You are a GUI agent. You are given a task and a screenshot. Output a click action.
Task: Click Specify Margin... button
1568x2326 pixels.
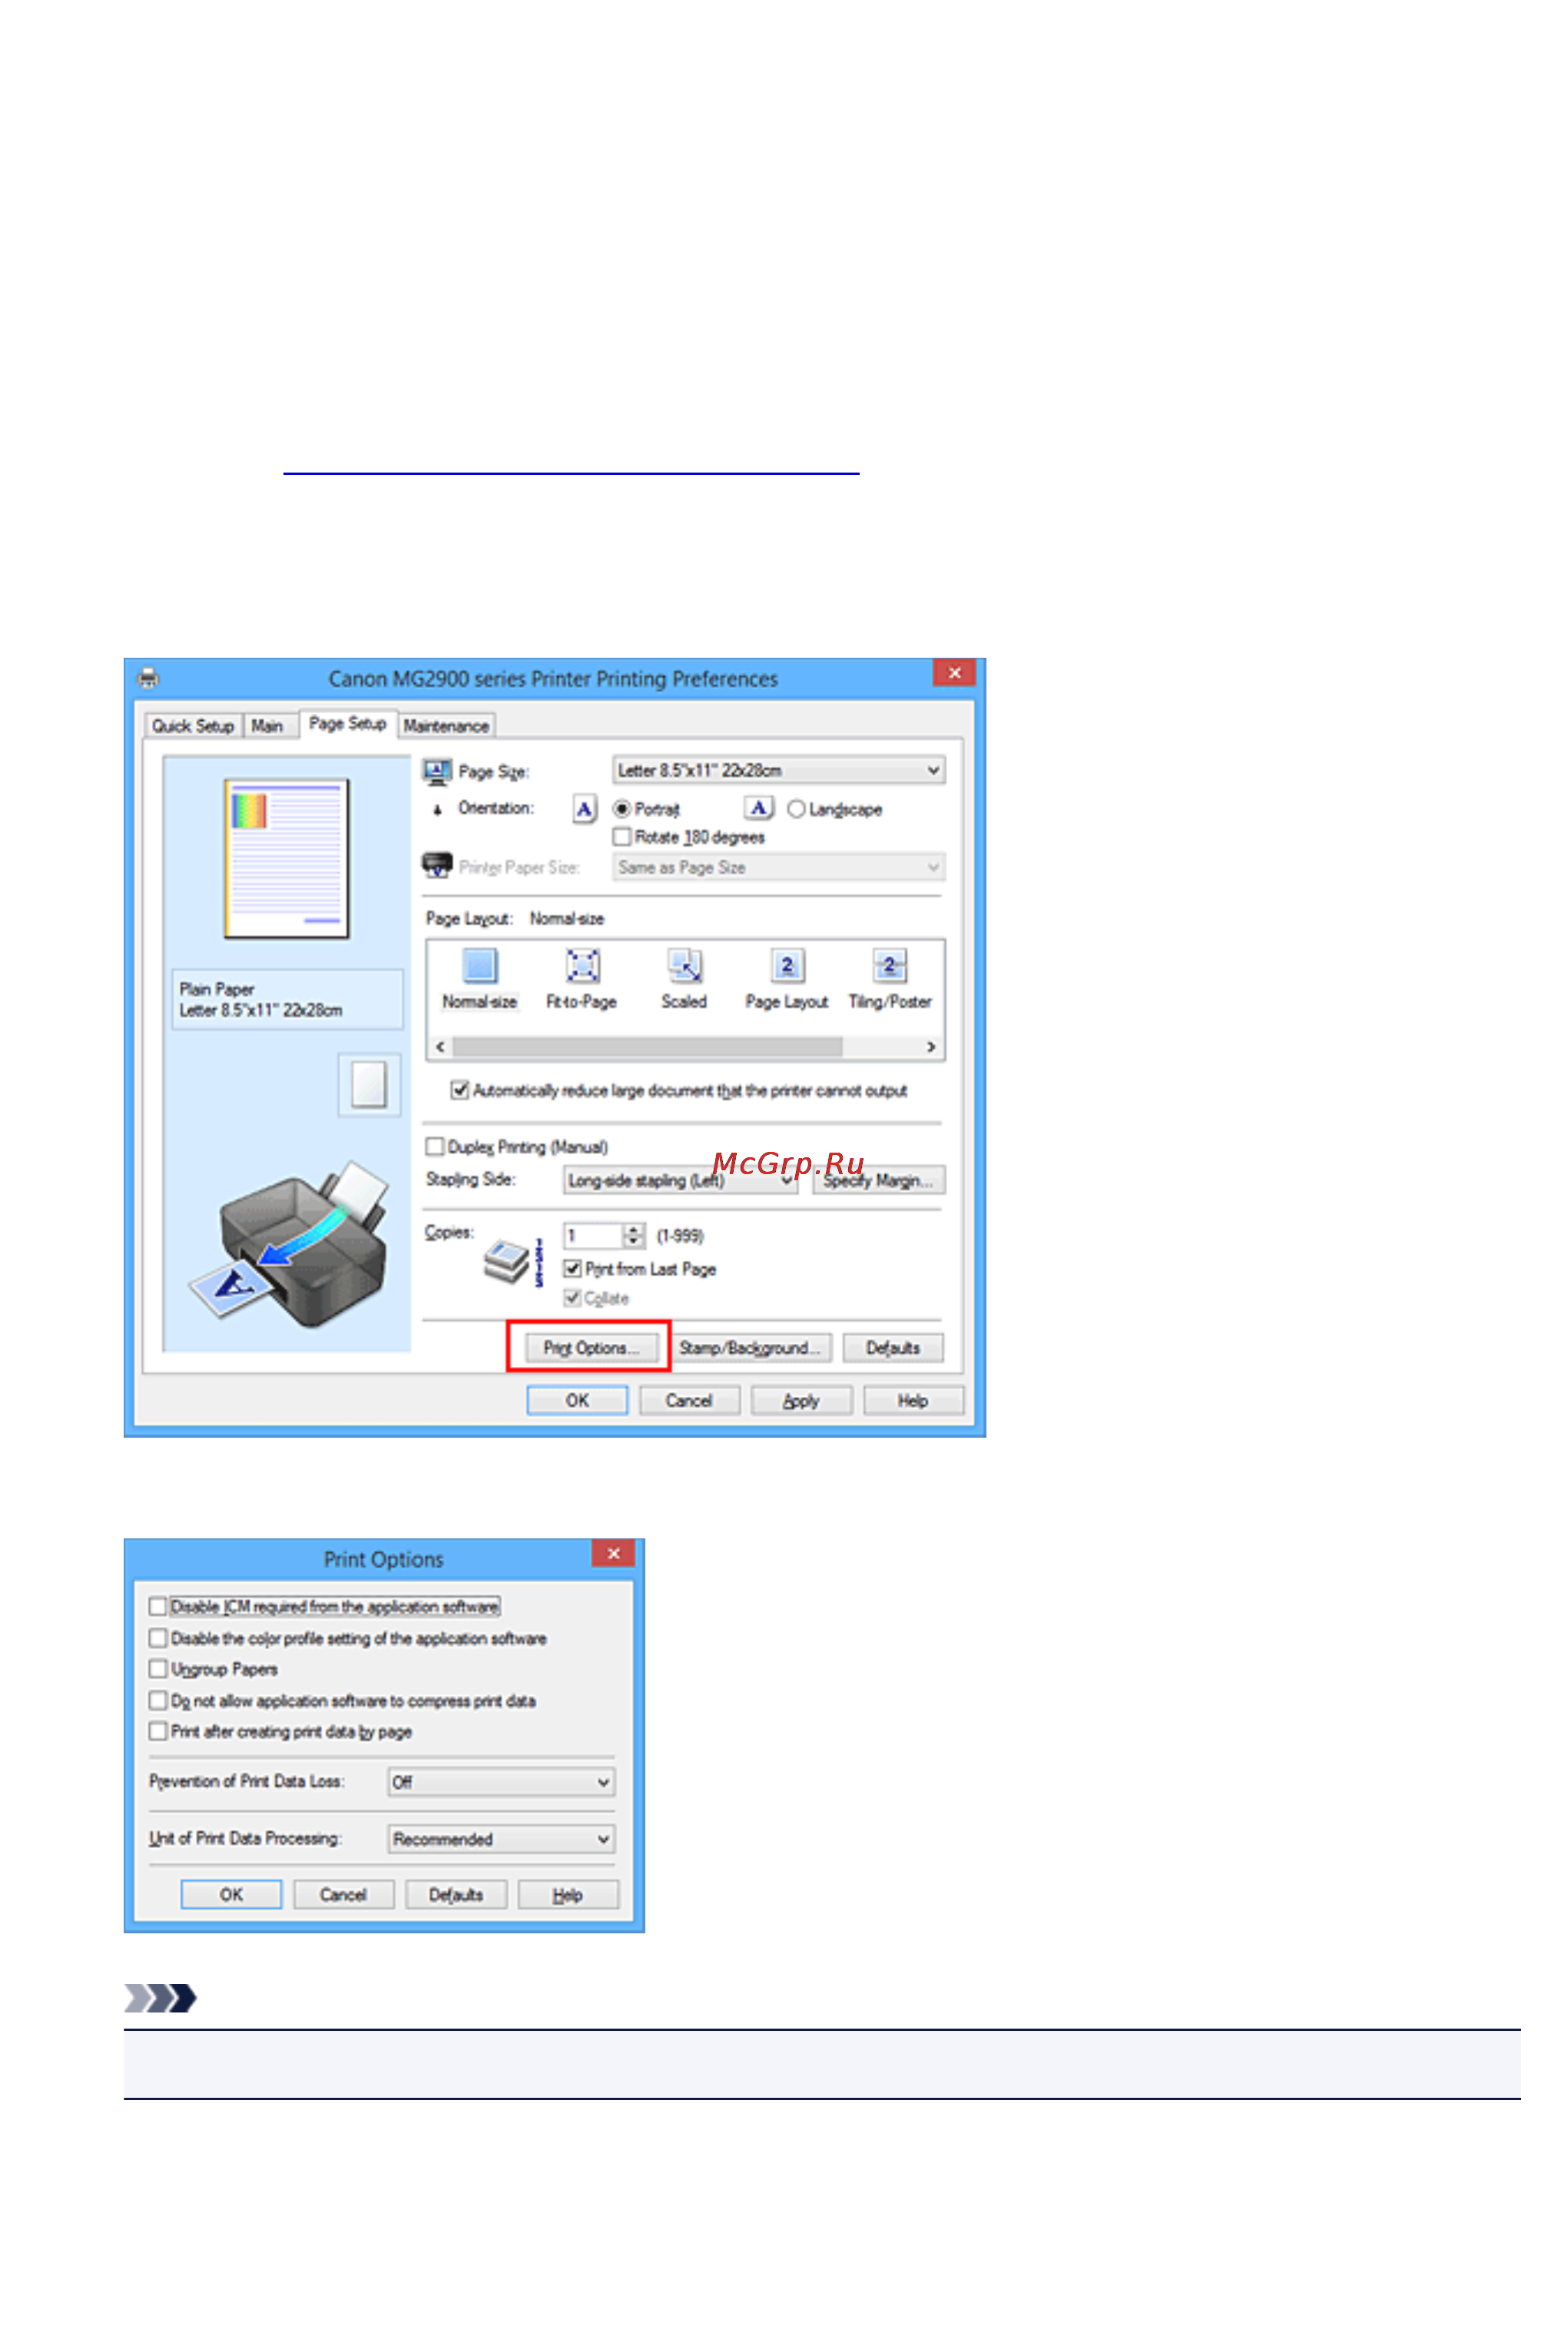point(878,1181)
